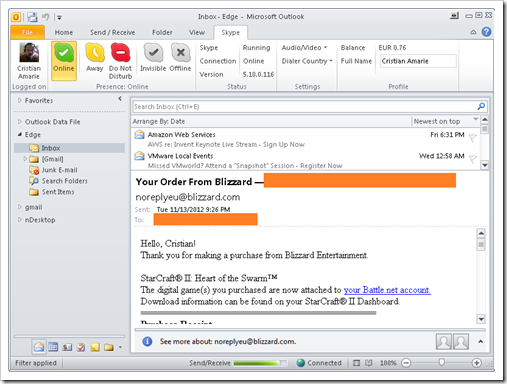
Task: Click Arrange By: Date header
Action: point(159,121)
